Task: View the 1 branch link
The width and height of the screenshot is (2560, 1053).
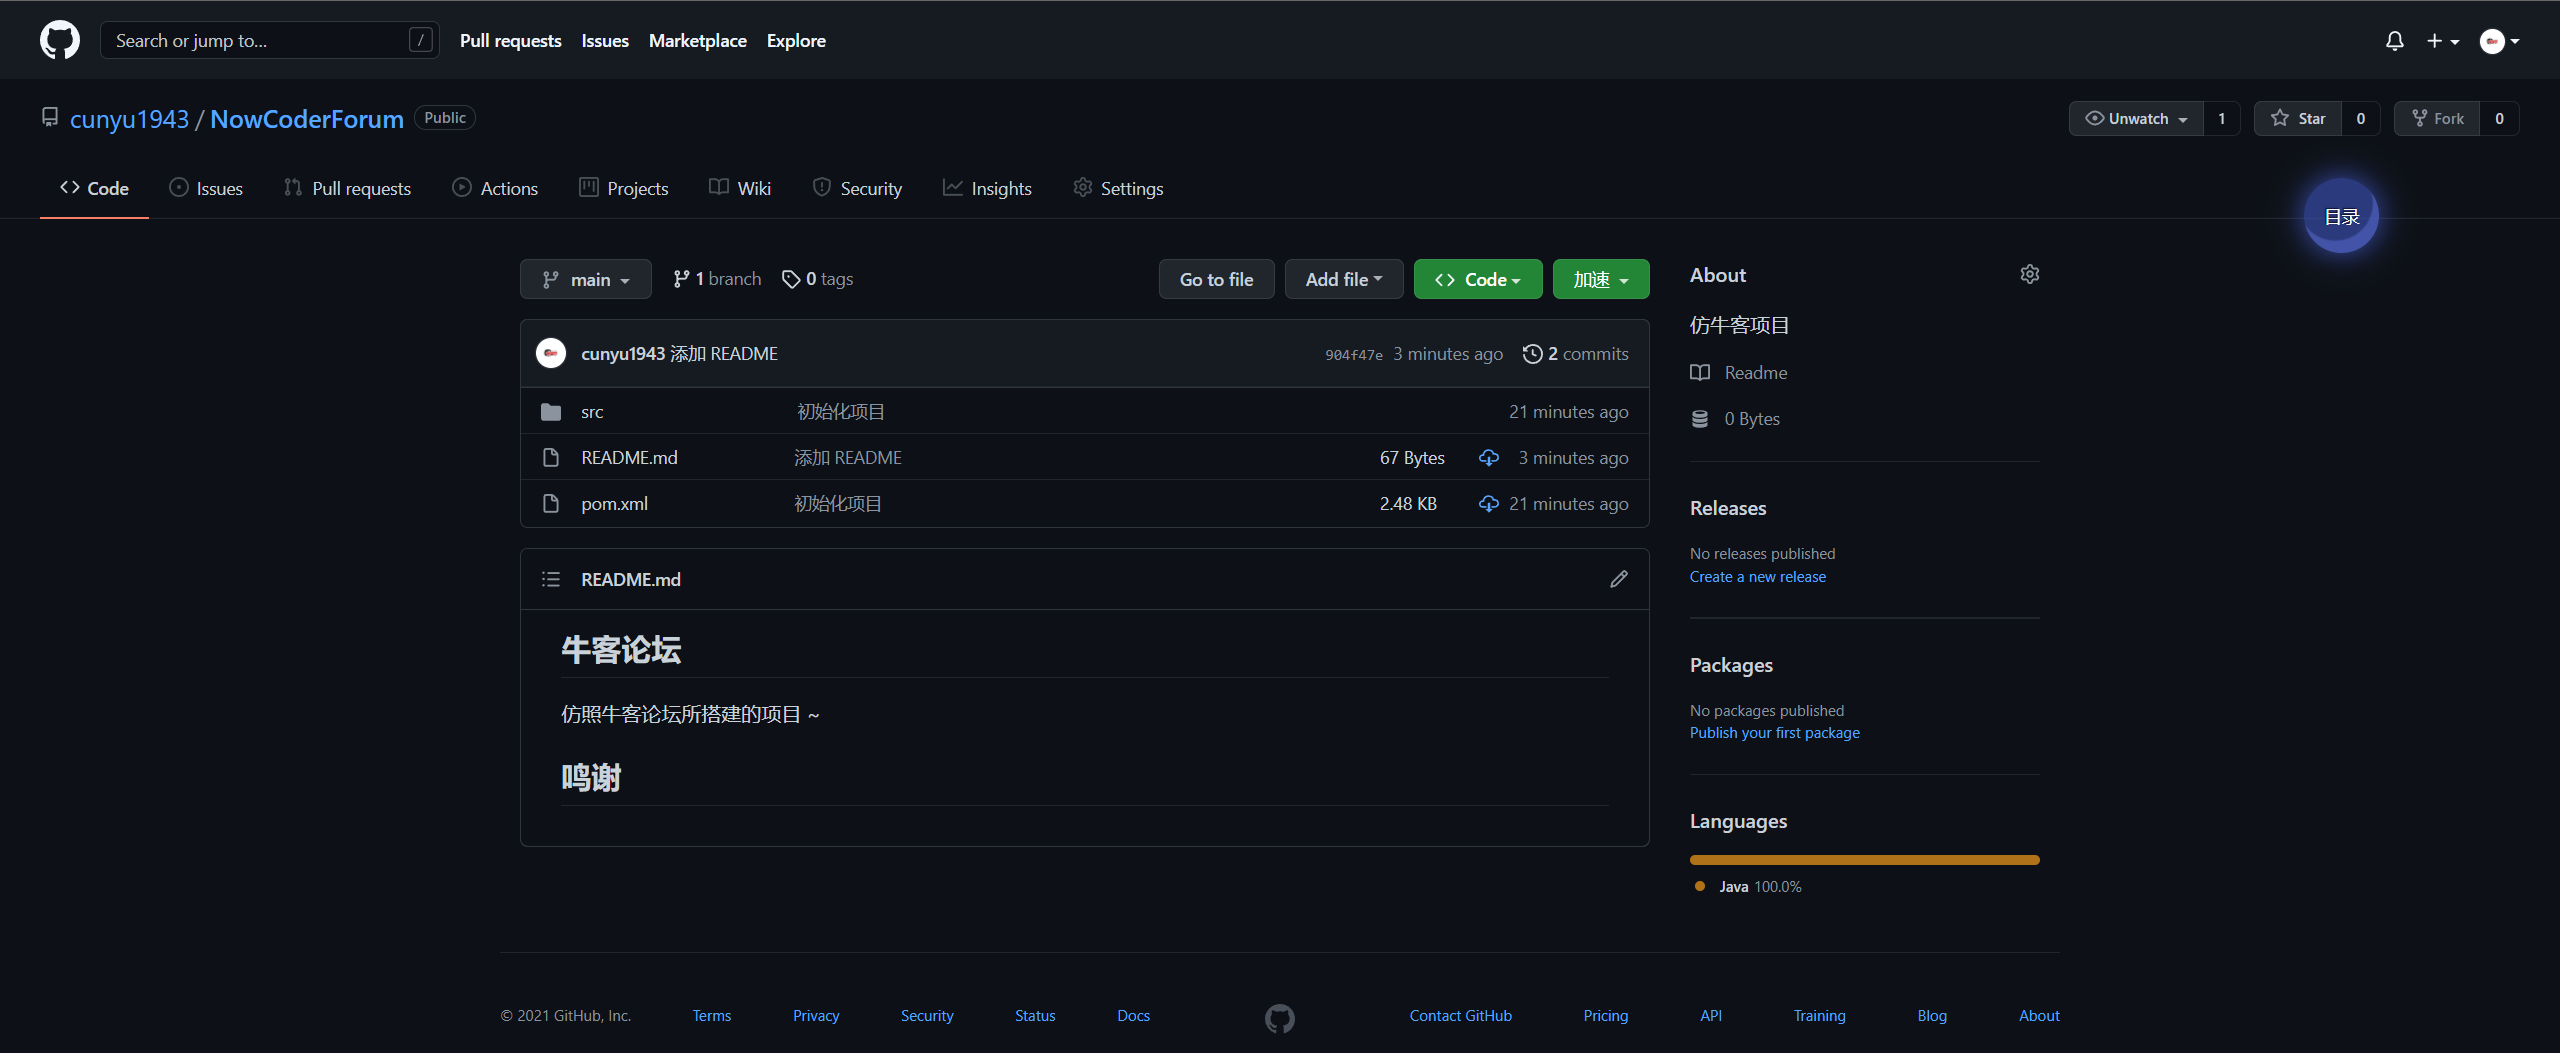Action: (717, 279)
